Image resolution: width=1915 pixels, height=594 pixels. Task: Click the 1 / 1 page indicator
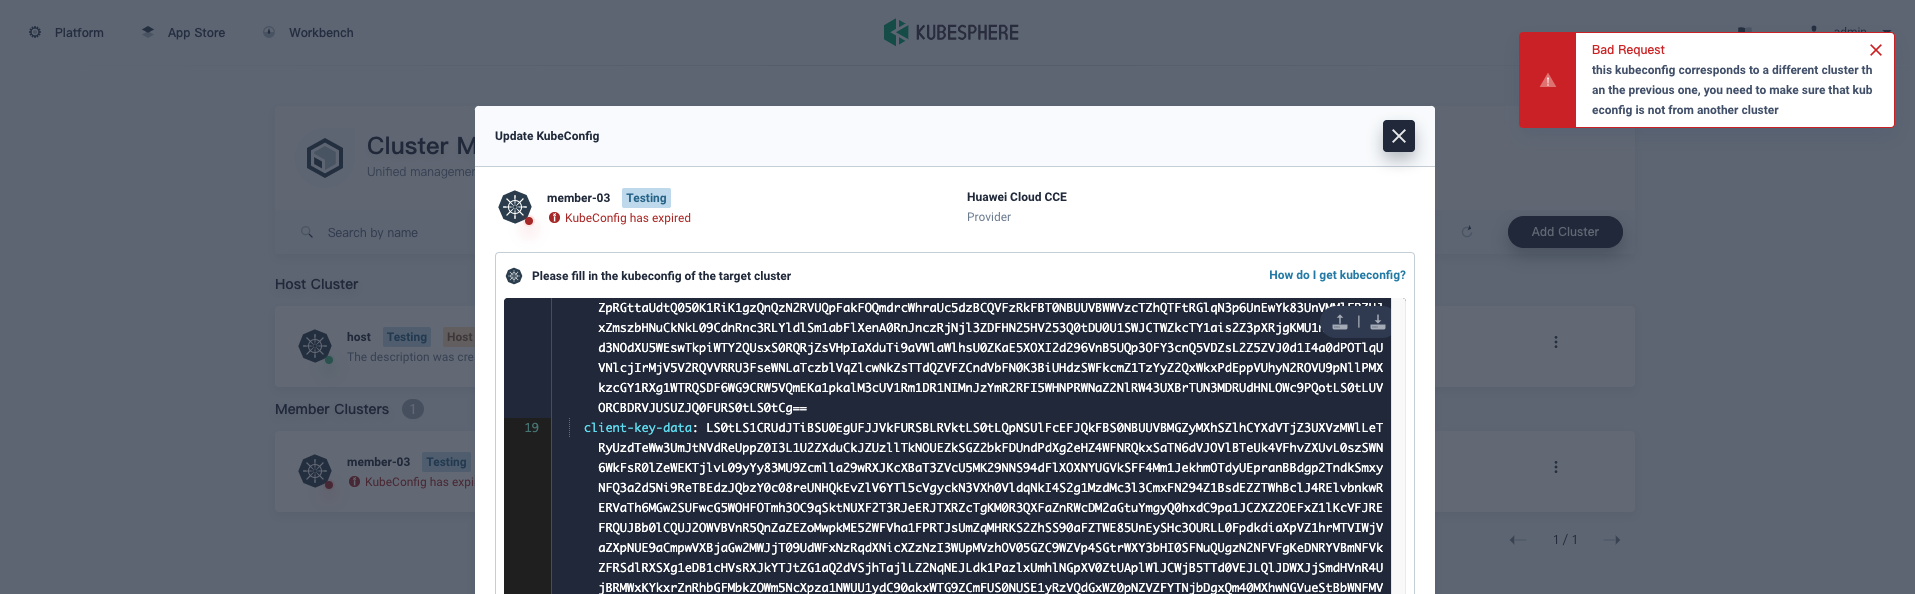[x=1565, y=540]
